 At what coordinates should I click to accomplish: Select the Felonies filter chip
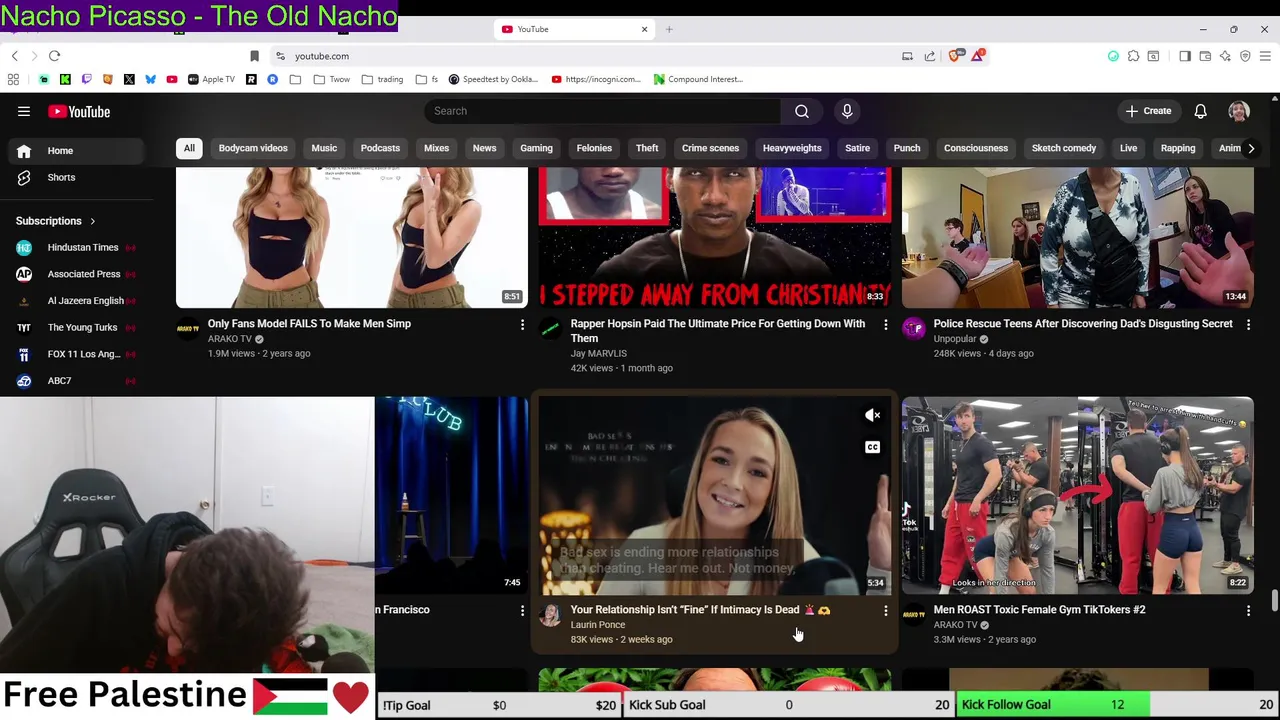pos(594,148)
